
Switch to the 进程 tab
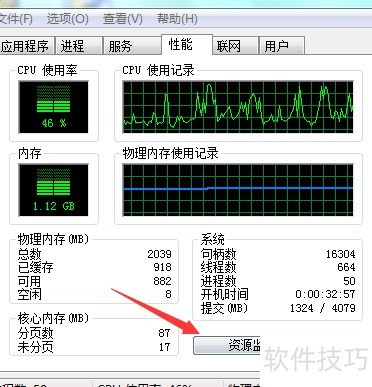click(x=78, y=46)
